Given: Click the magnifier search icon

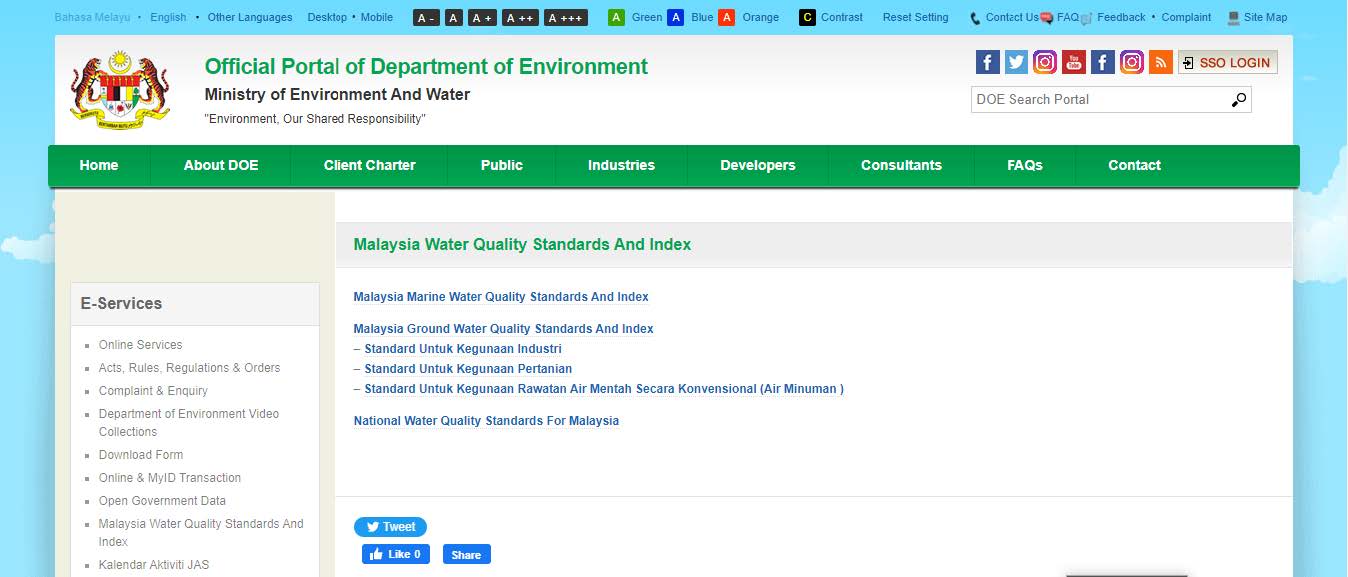Looking at the screenshot, I should 1238,99.
